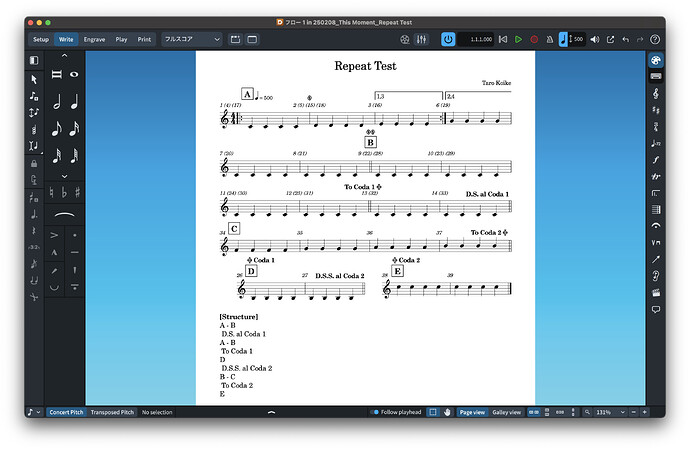Open the Dynamics panel
Image resolution: width=690 pixels, height=449 pixels.
click(x=656, y=160)
